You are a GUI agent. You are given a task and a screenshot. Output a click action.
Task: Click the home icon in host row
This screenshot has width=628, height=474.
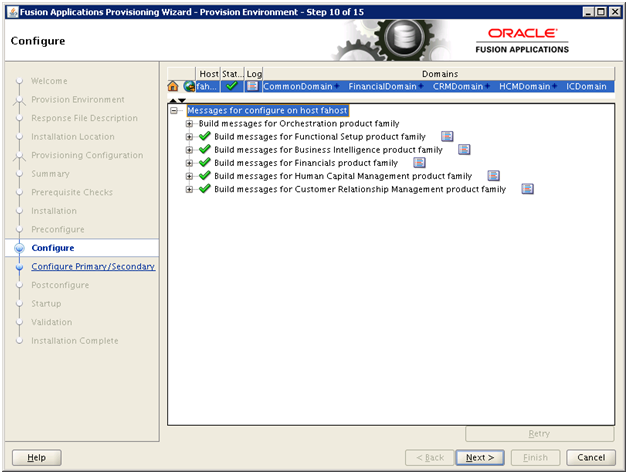[173, 86]
